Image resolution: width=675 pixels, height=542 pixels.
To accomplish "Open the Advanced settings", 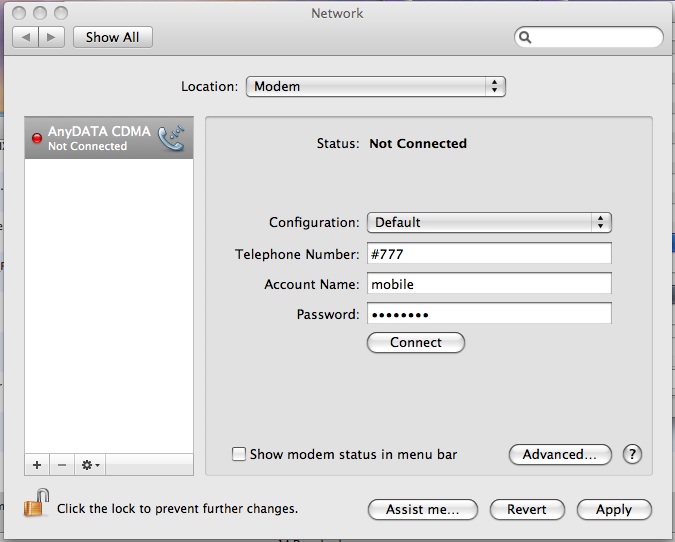I will (560, 454).
